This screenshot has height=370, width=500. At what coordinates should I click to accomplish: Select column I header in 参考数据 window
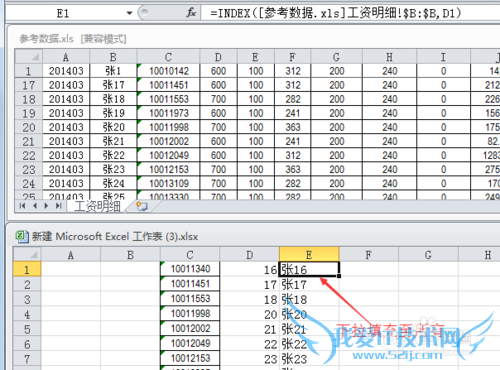click(443, 57)
